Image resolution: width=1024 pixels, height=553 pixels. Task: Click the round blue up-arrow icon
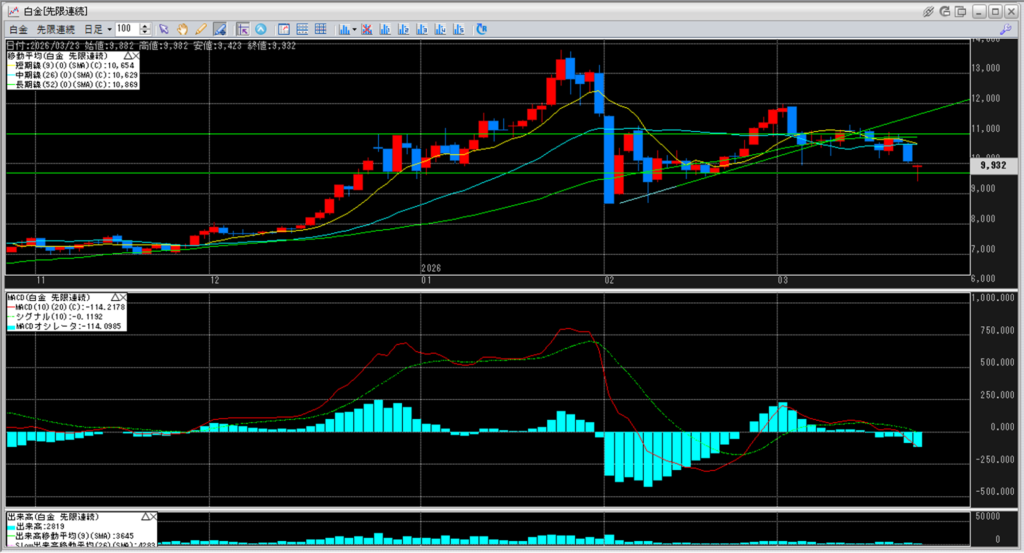261,29
